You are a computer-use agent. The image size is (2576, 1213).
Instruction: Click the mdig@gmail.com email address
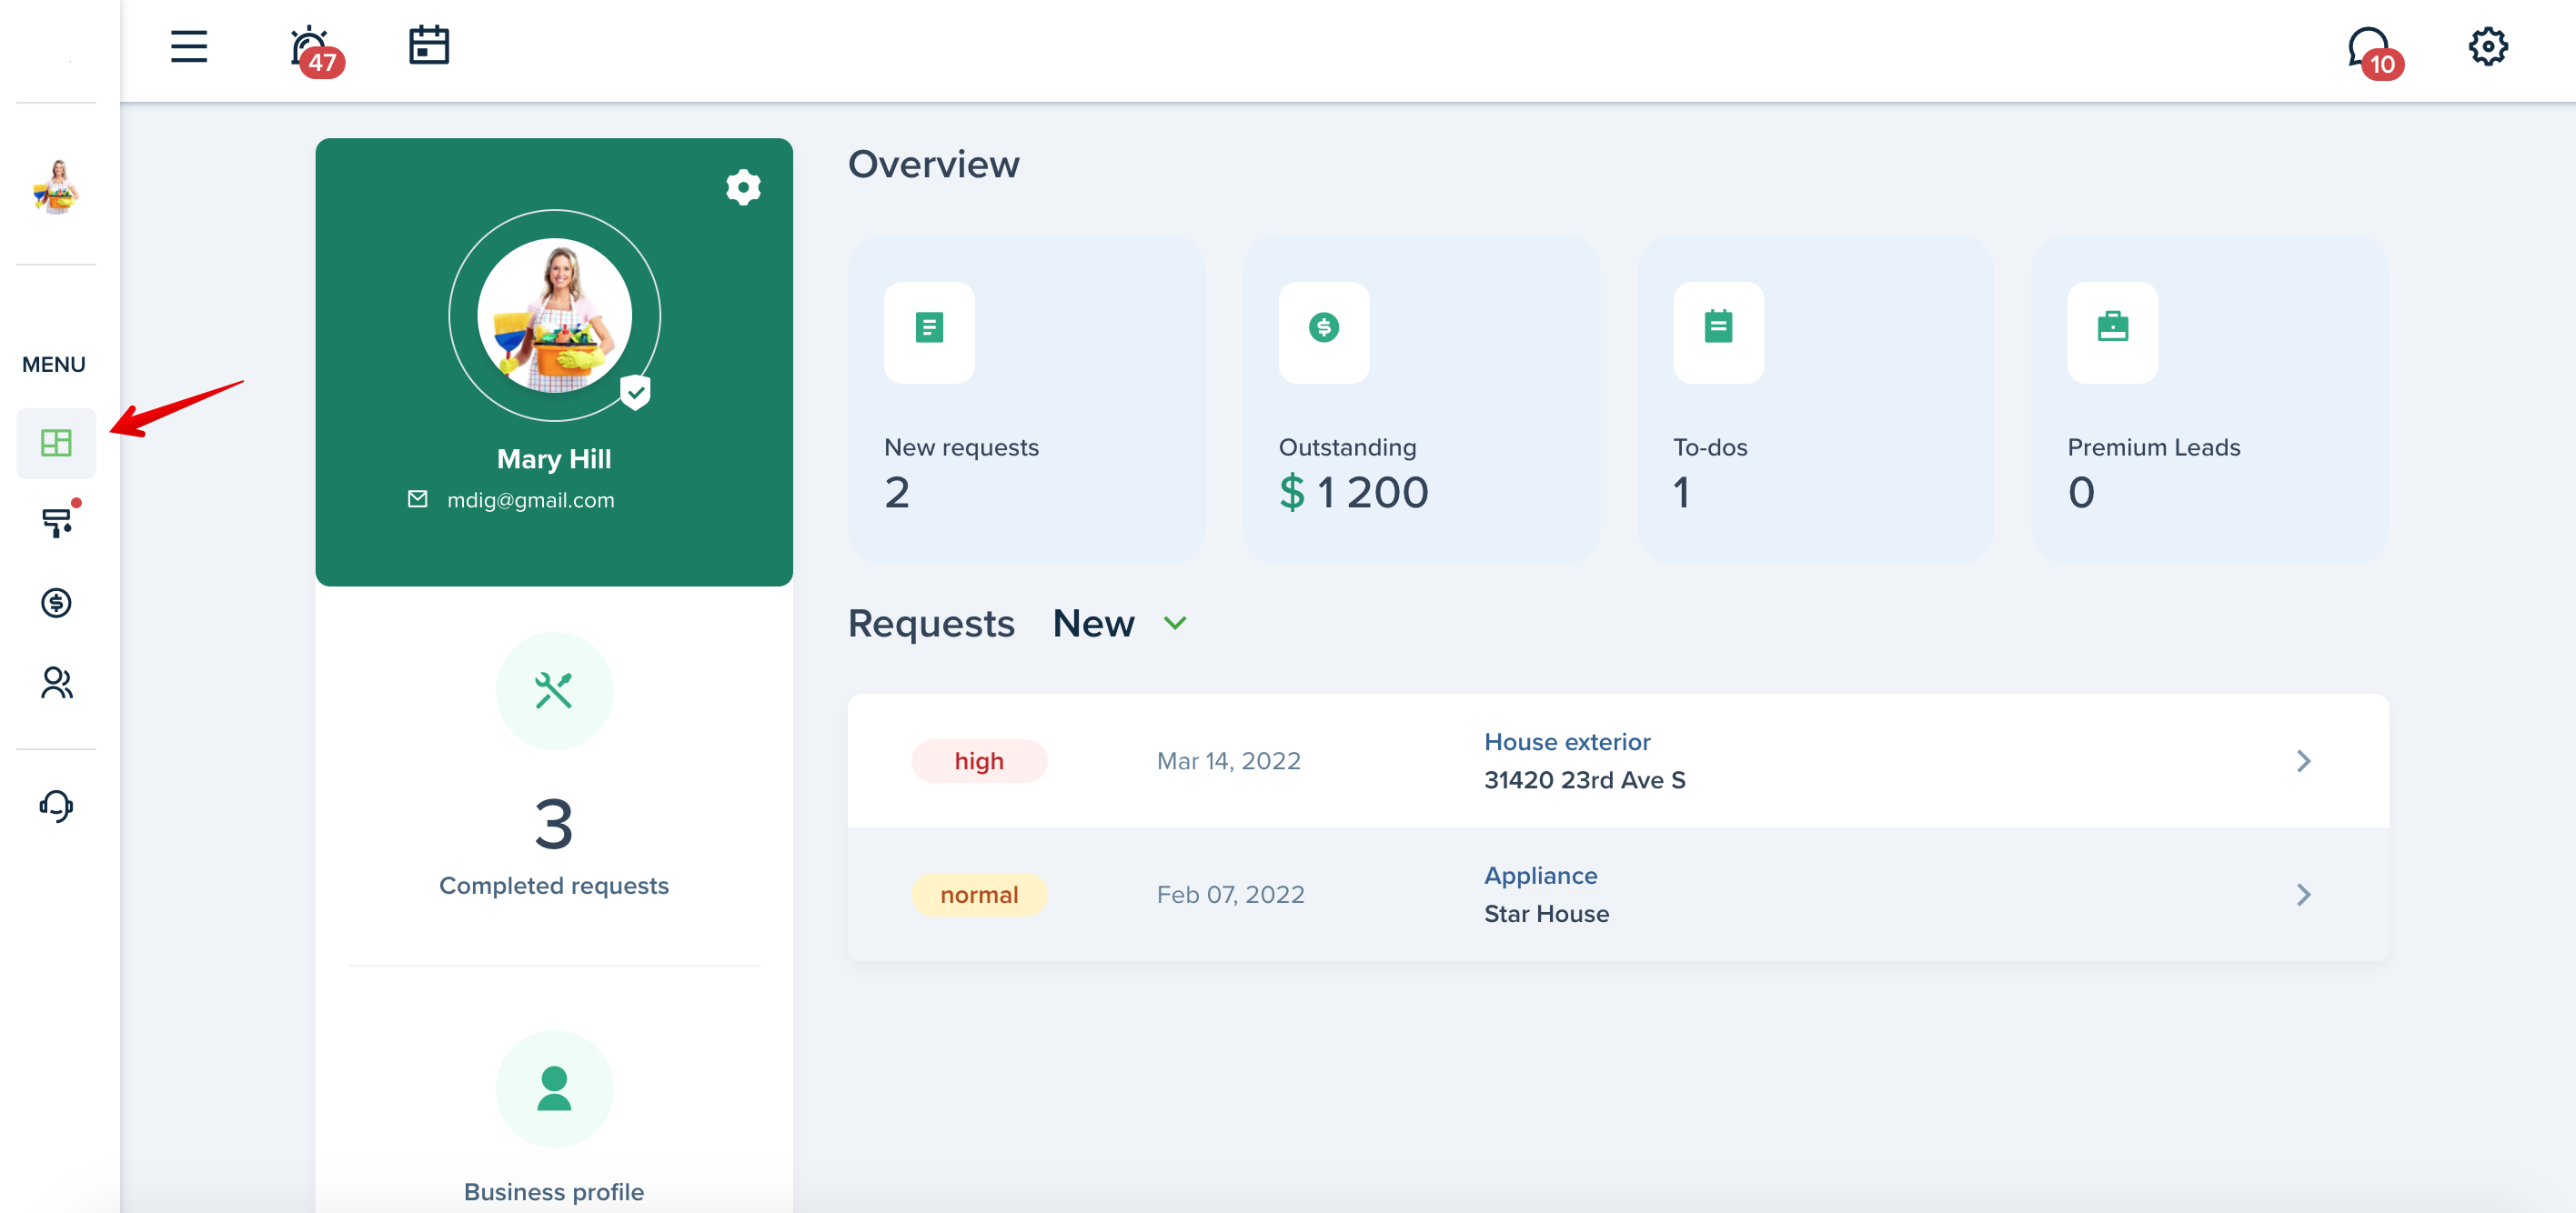point(531,500)
